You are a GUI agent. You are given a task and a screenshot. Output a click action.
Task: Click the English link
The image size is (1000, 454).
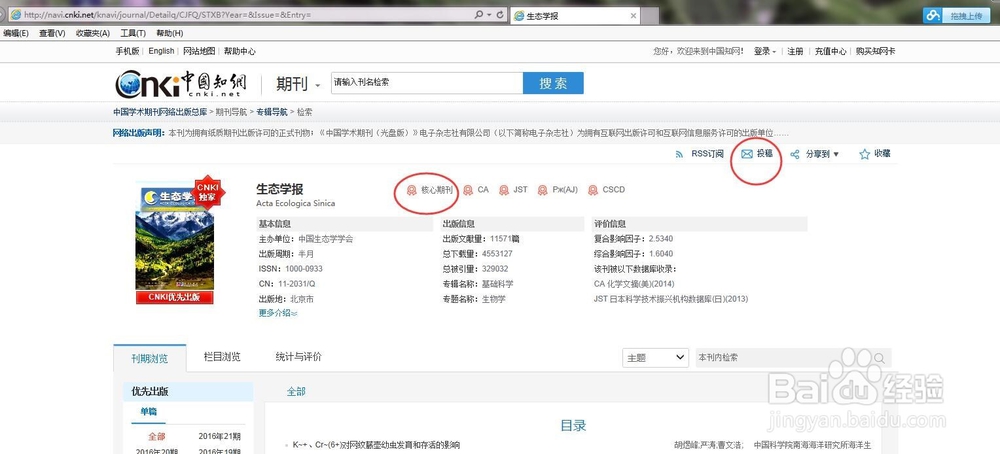pos(161,51)
